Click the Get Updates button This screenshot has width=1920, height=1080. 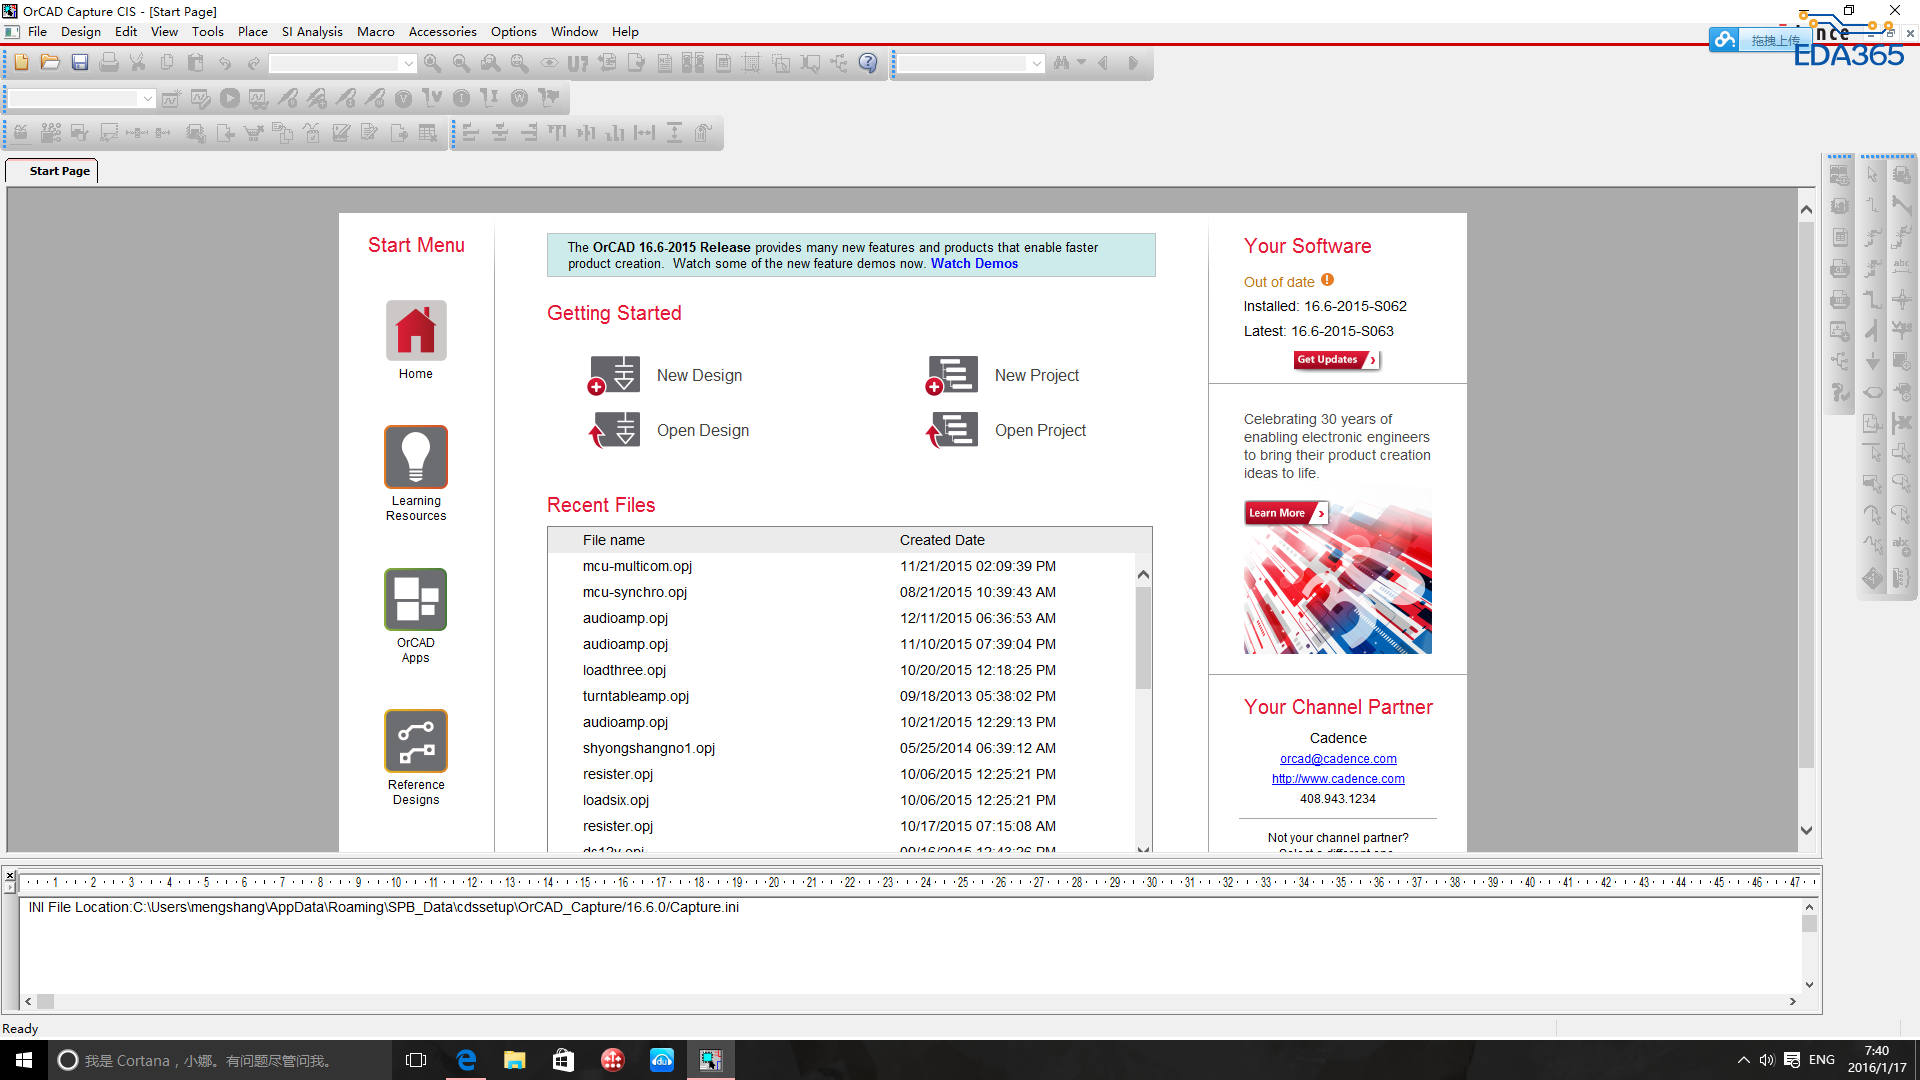tap(1335, 360)
